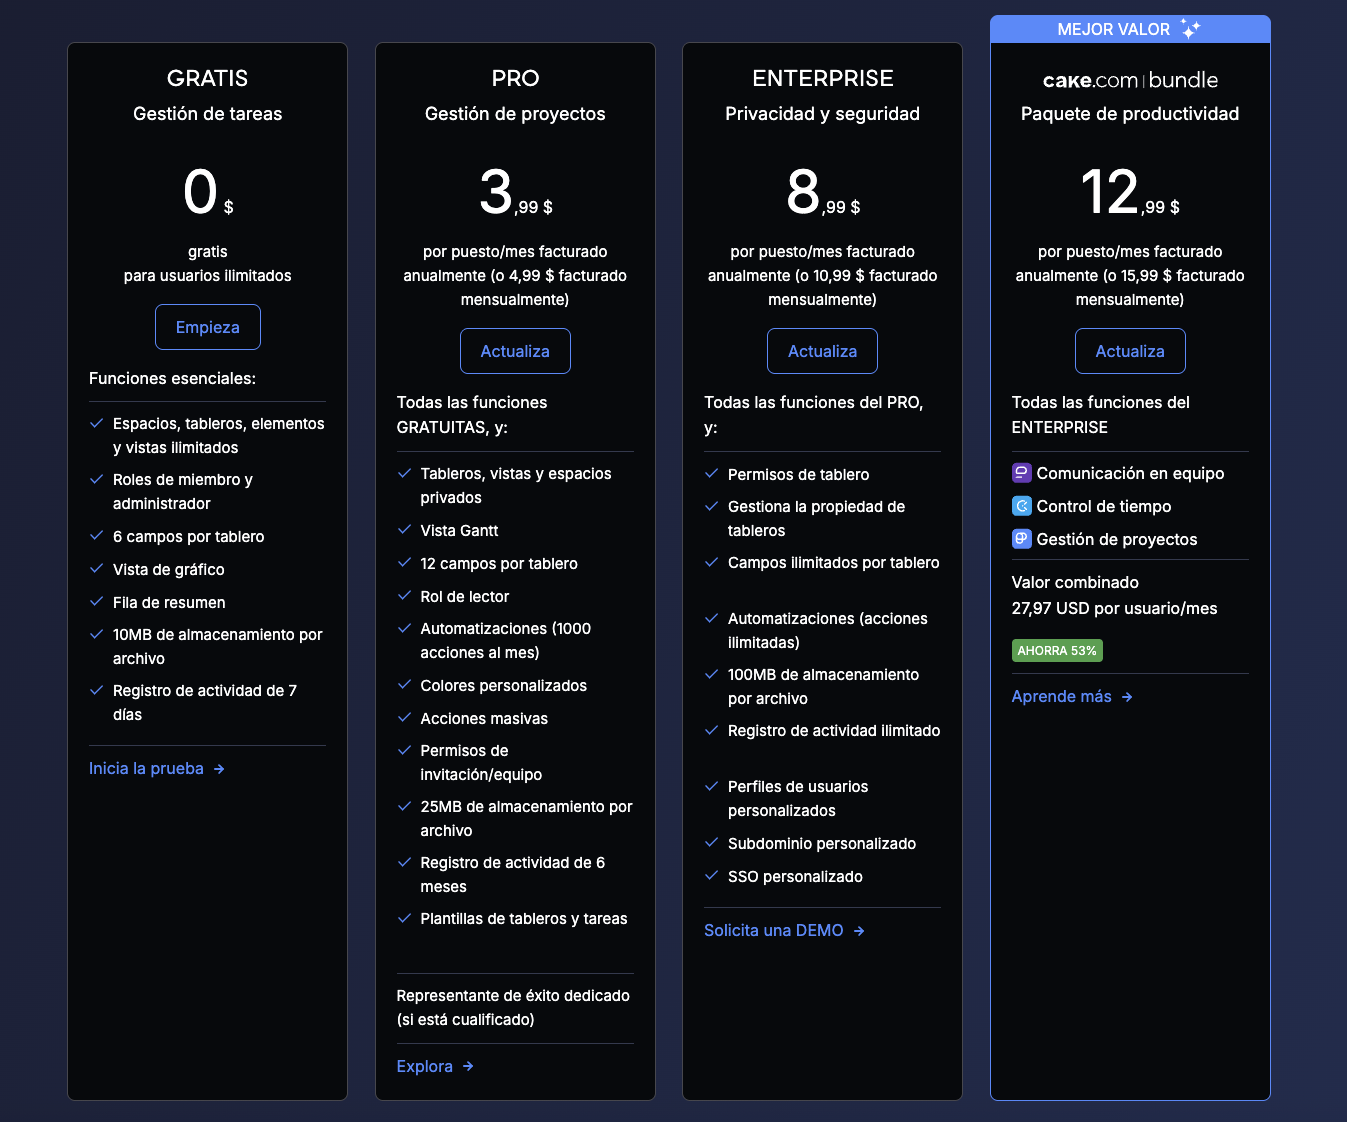Viewport: 1347px width, 1122px height.
Task: Click the Control de tiempo clock icon
Action: [1021, 506]
